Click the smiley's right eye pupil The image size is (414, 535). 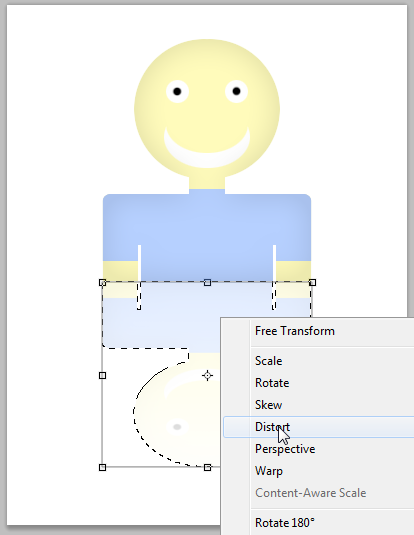click(237, 91)
